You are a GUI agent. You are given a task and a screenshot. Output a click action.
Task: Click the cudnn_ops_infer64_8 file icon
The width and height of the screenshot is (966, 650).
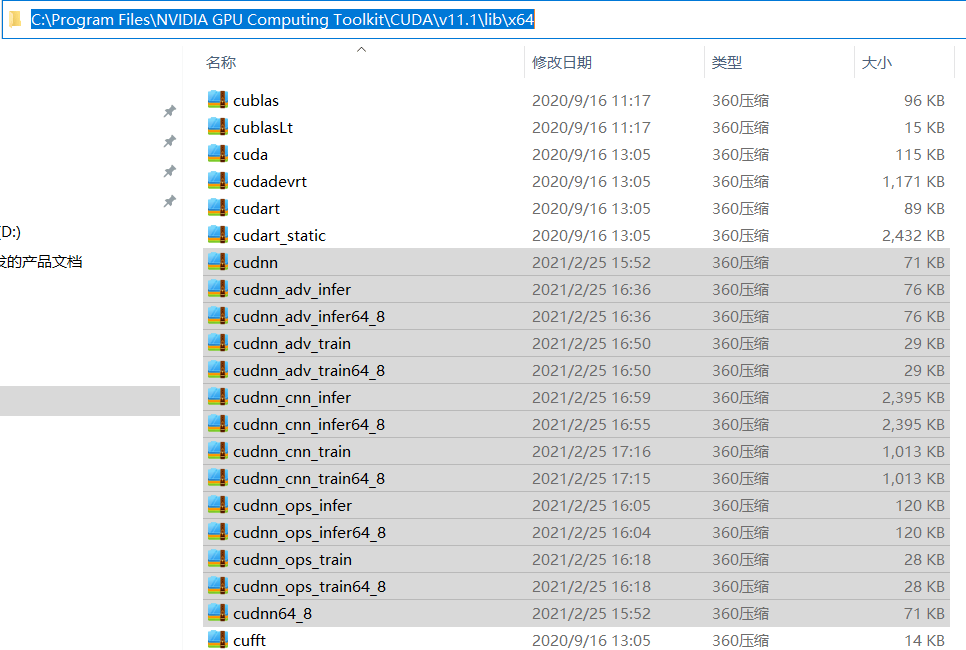[x=218, y=532]
